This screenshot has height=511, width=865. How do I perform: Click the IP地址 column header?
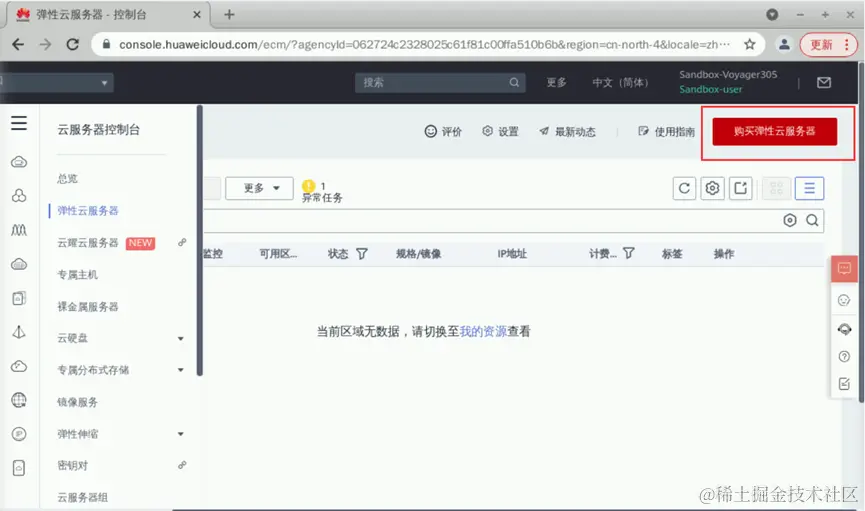[512, 254]
